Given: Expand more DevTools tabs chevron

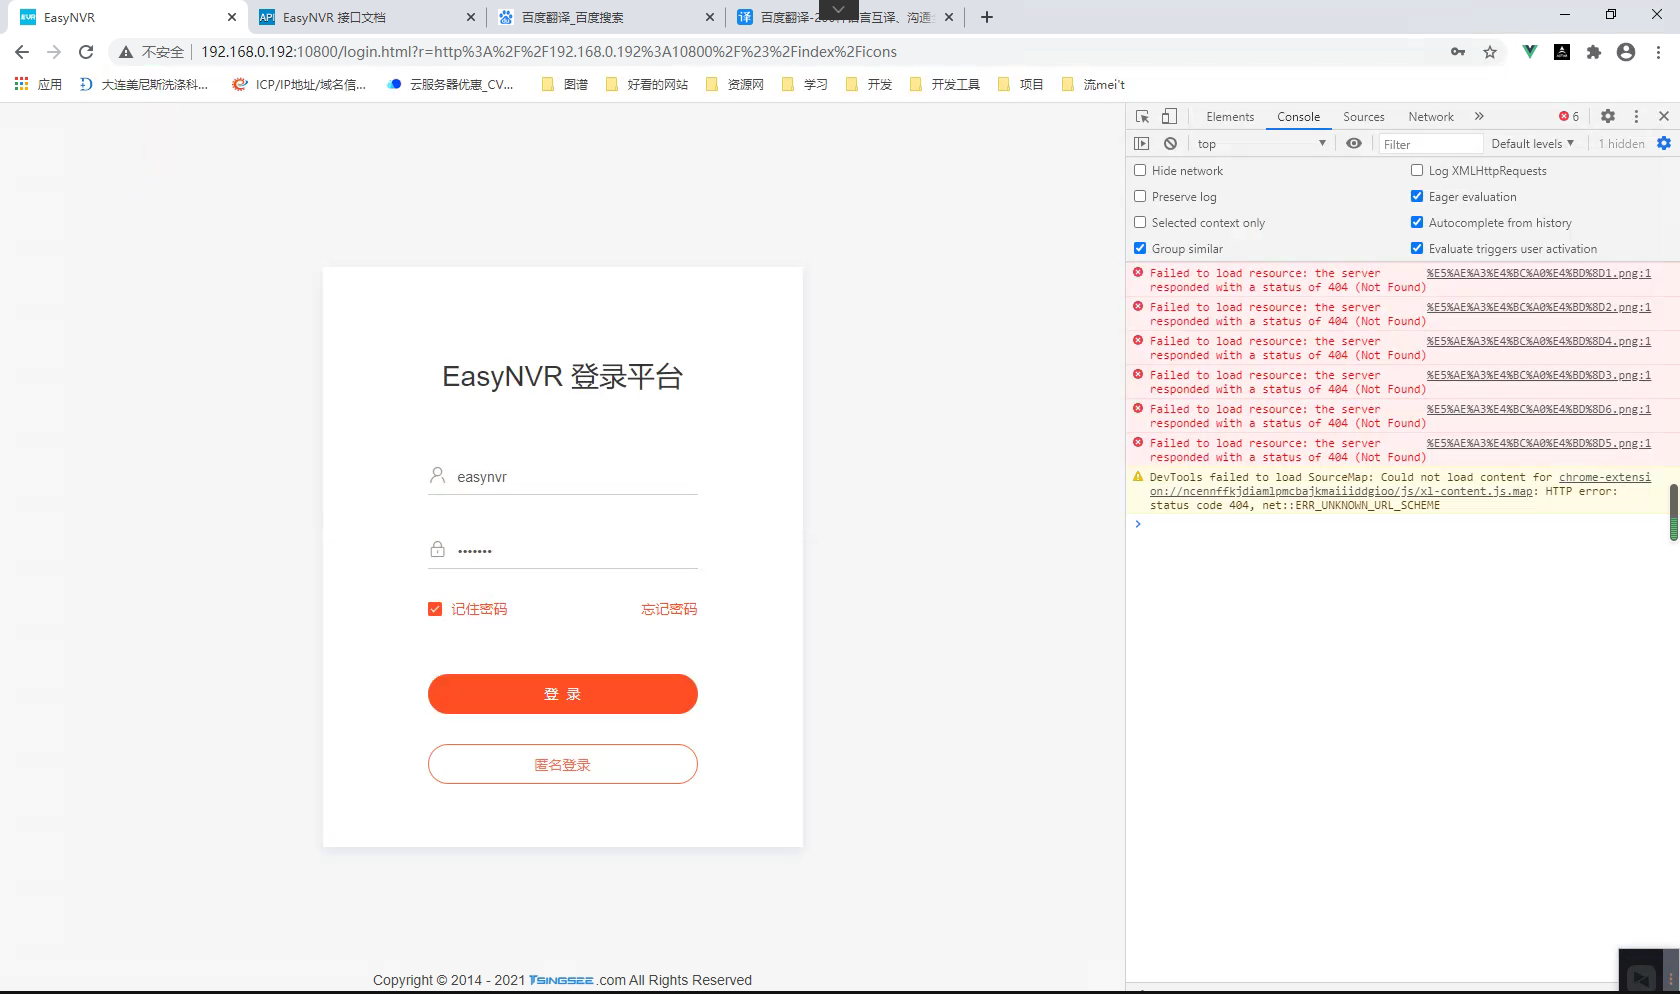Looking at the screenshot, I should [x=1479, y=116].
